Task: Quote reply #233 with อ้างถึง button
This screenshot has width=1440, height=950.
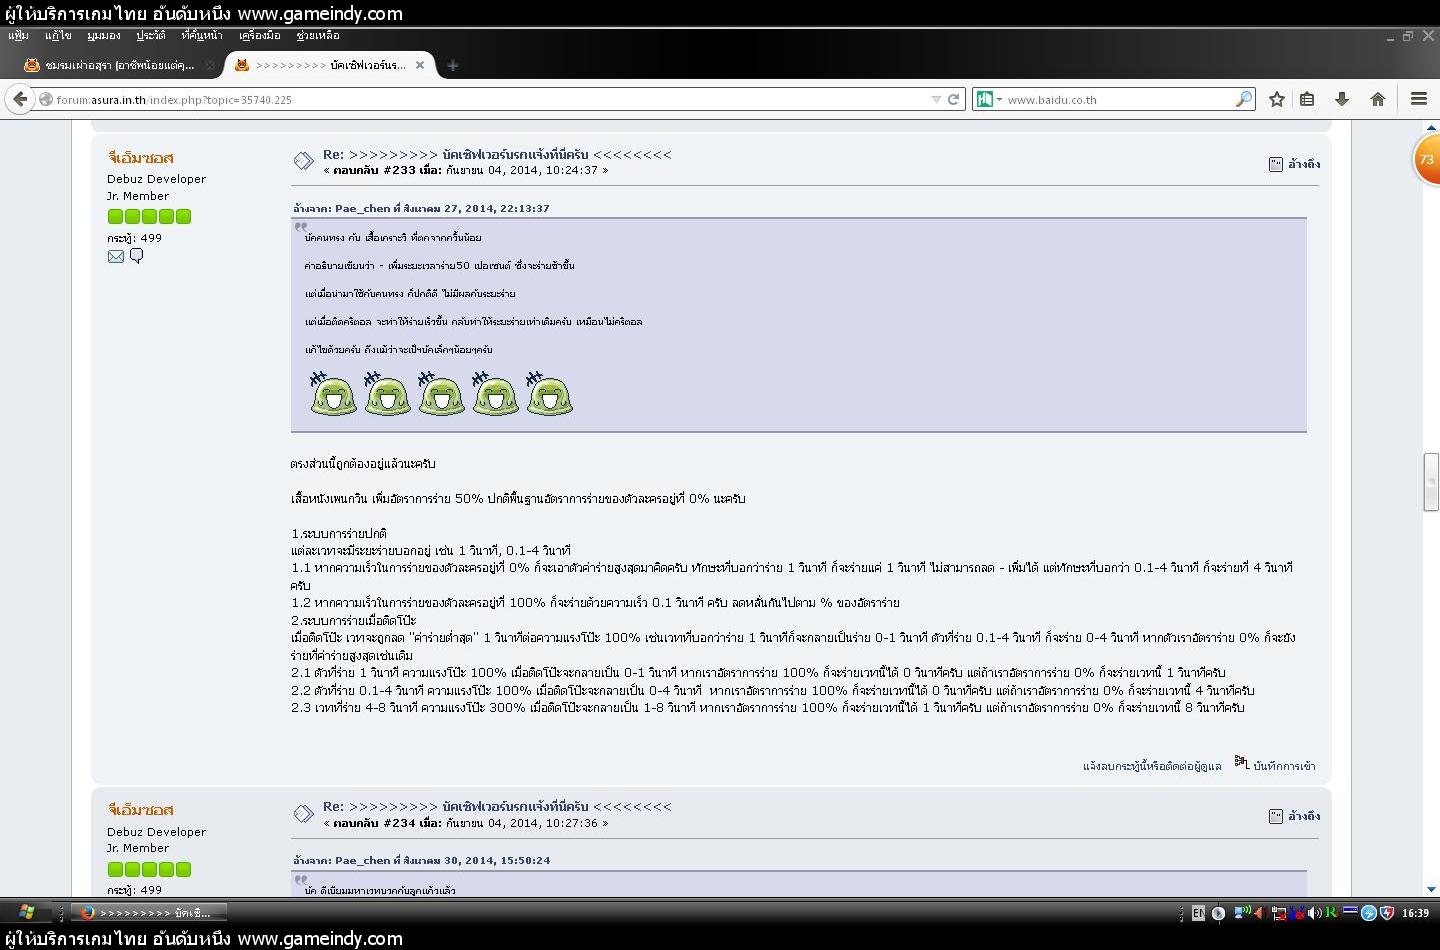Action: [x=1295, y=163]
